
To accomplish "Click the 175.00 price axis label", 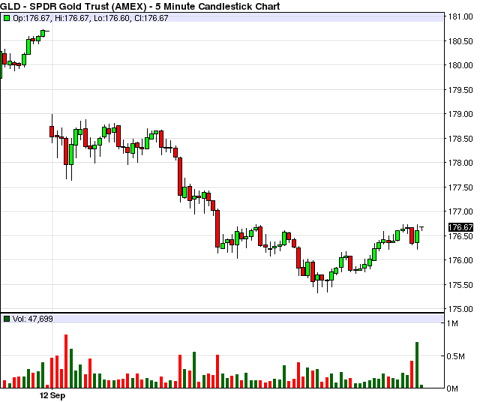I will pos(460,309).
